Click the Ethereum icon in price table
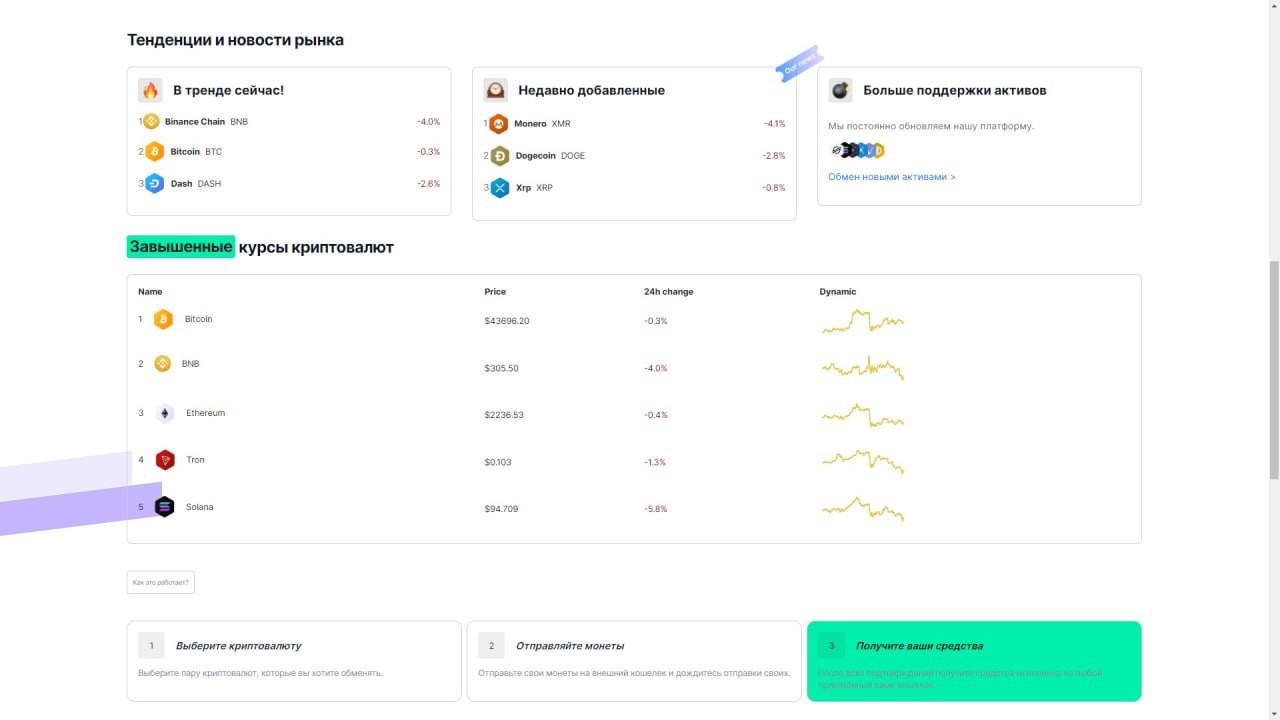Image resolution: width=1280 pixels, height=720 pixels. coord(165,413)
